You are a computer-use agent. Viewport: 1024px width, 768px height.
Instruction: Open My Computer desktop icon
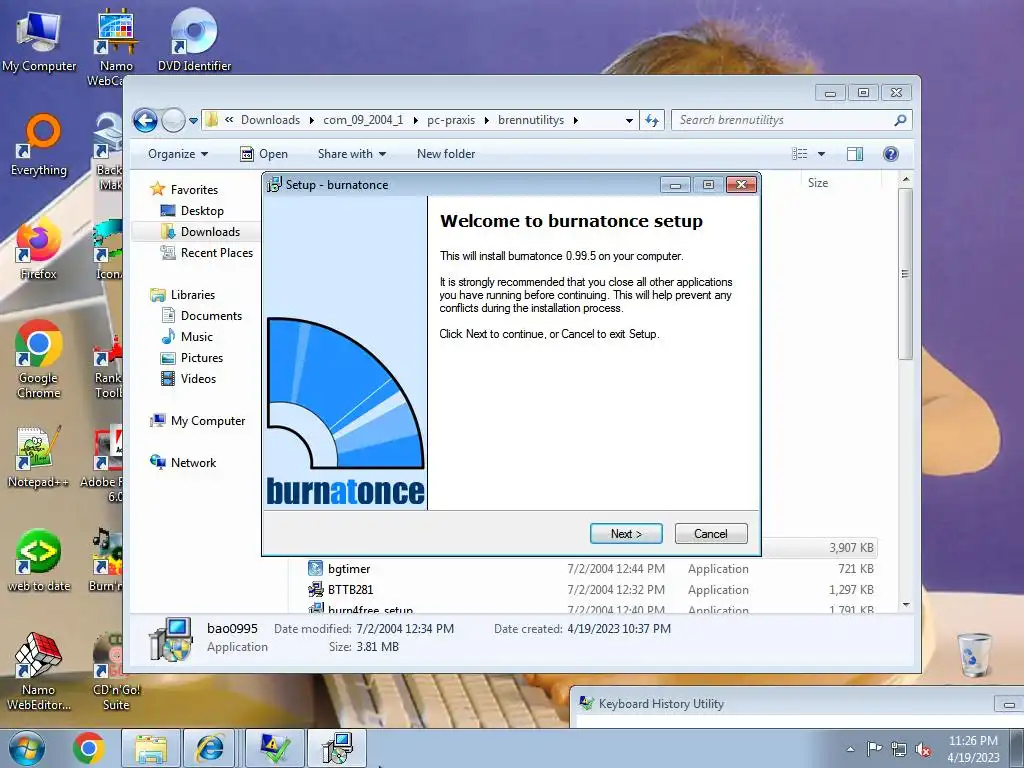(39, 42)
